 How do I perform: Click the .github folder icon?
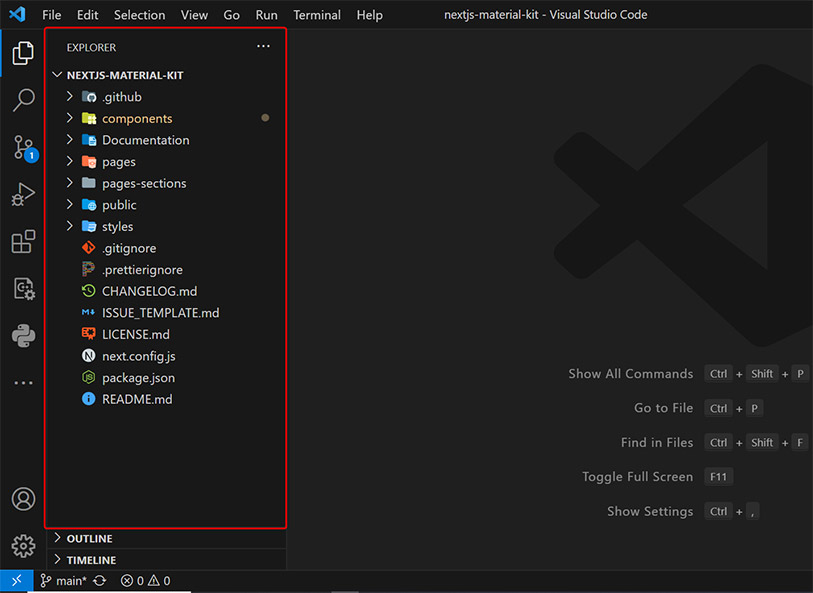point(89,97)
